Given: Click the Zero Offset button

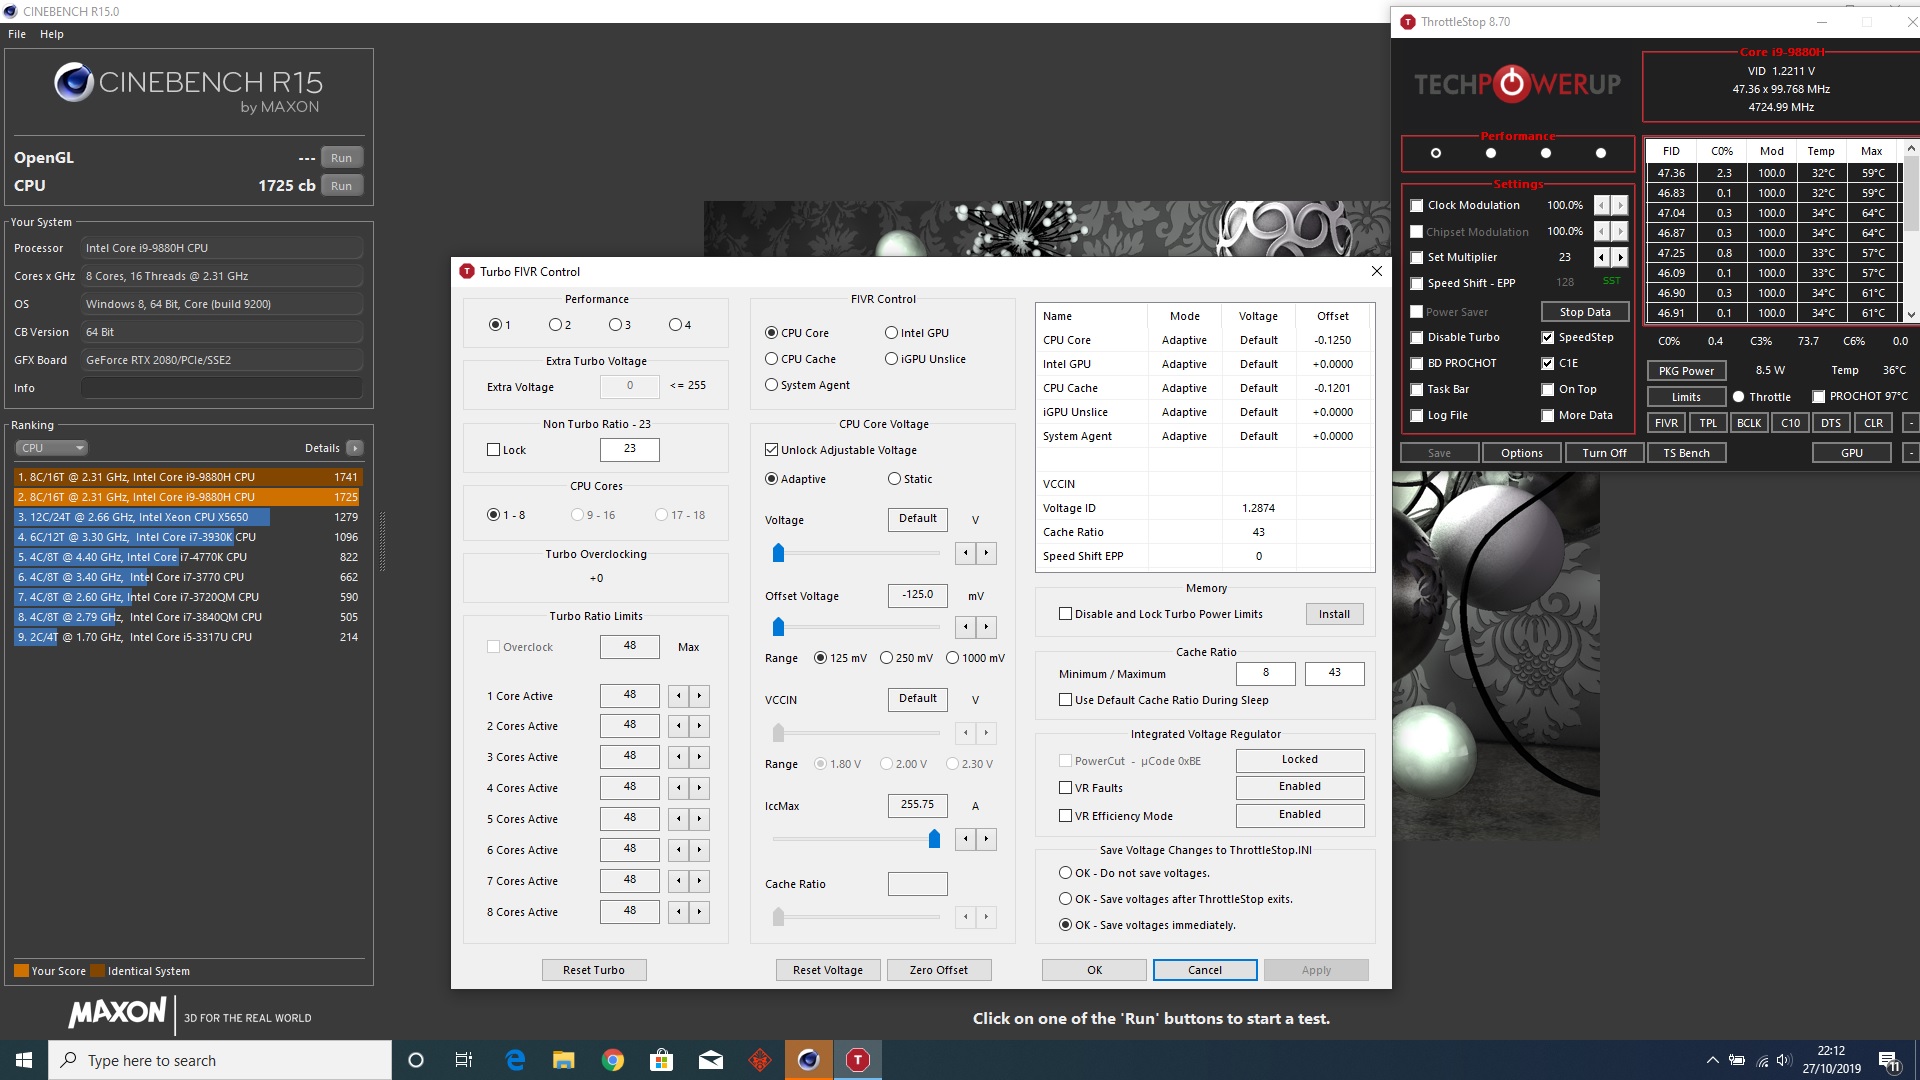Looking at the screenshot, I should 938,970.
